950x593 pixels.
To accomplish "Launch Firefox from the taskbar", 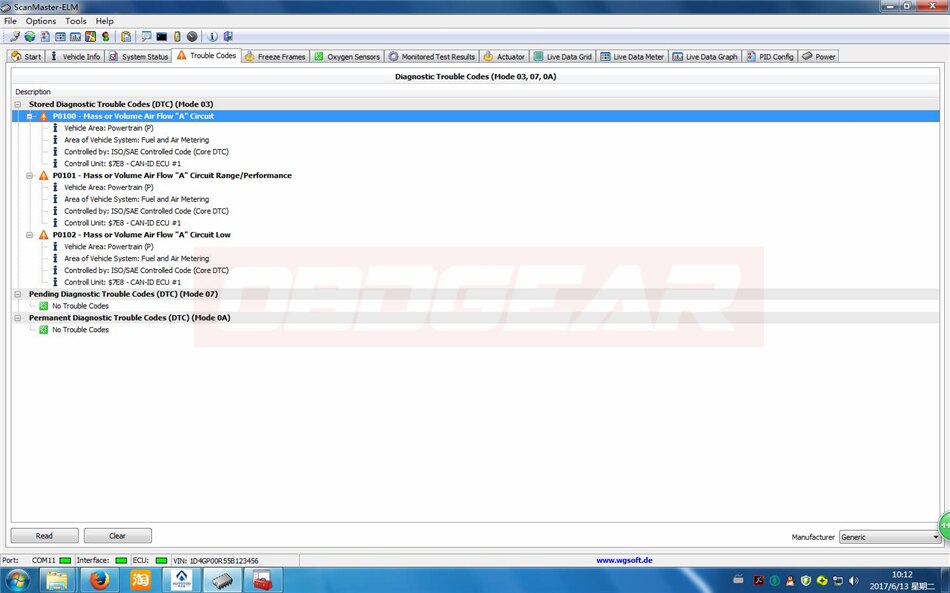I will click(99, 580).
